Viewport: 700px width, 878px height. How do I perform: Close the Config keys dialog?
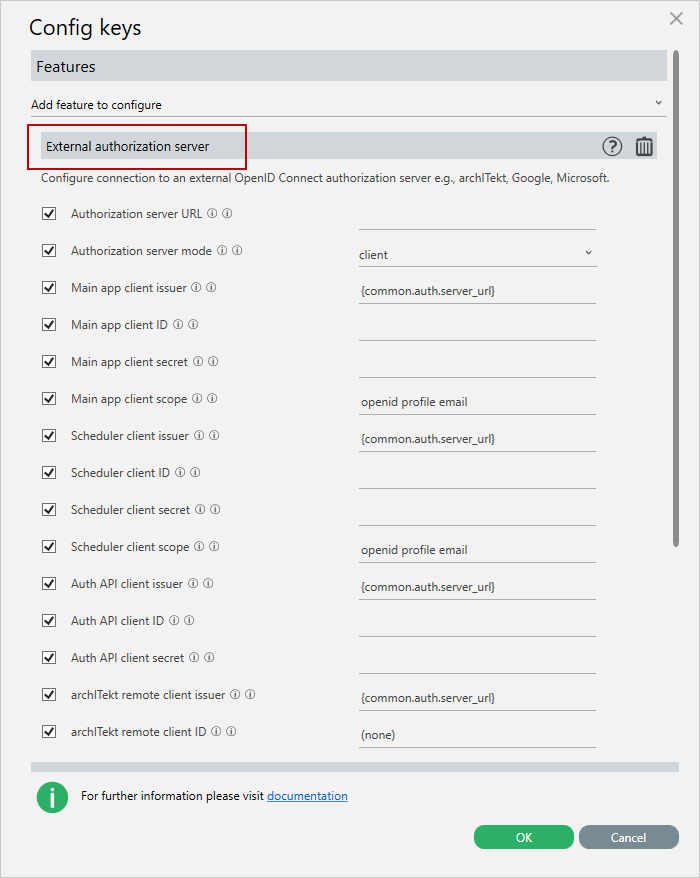(x=676, y=18)
